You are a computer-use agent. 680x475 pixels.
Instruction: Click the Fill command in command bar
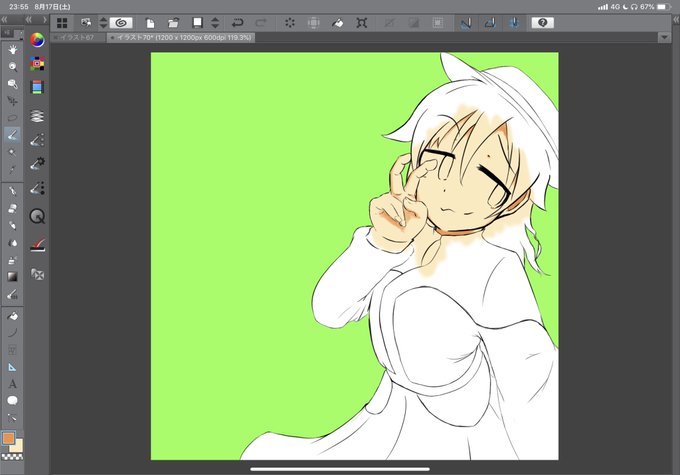(337, 23)
